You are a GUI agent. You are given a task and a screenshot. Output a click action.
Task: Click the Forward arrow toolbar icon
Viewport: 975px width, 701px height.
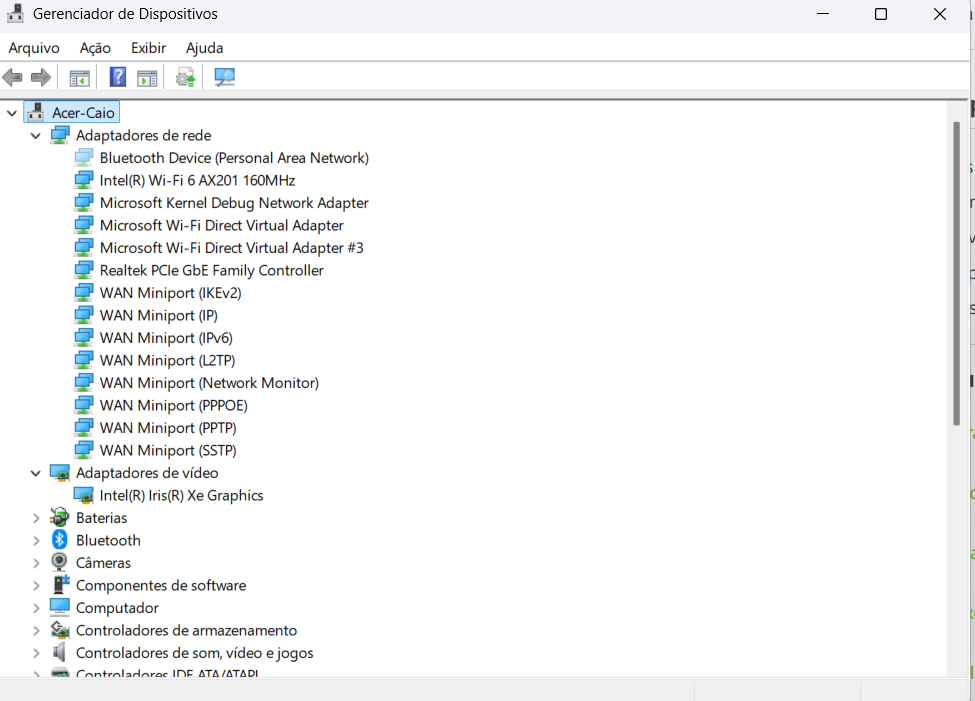[x=41, y=78]
